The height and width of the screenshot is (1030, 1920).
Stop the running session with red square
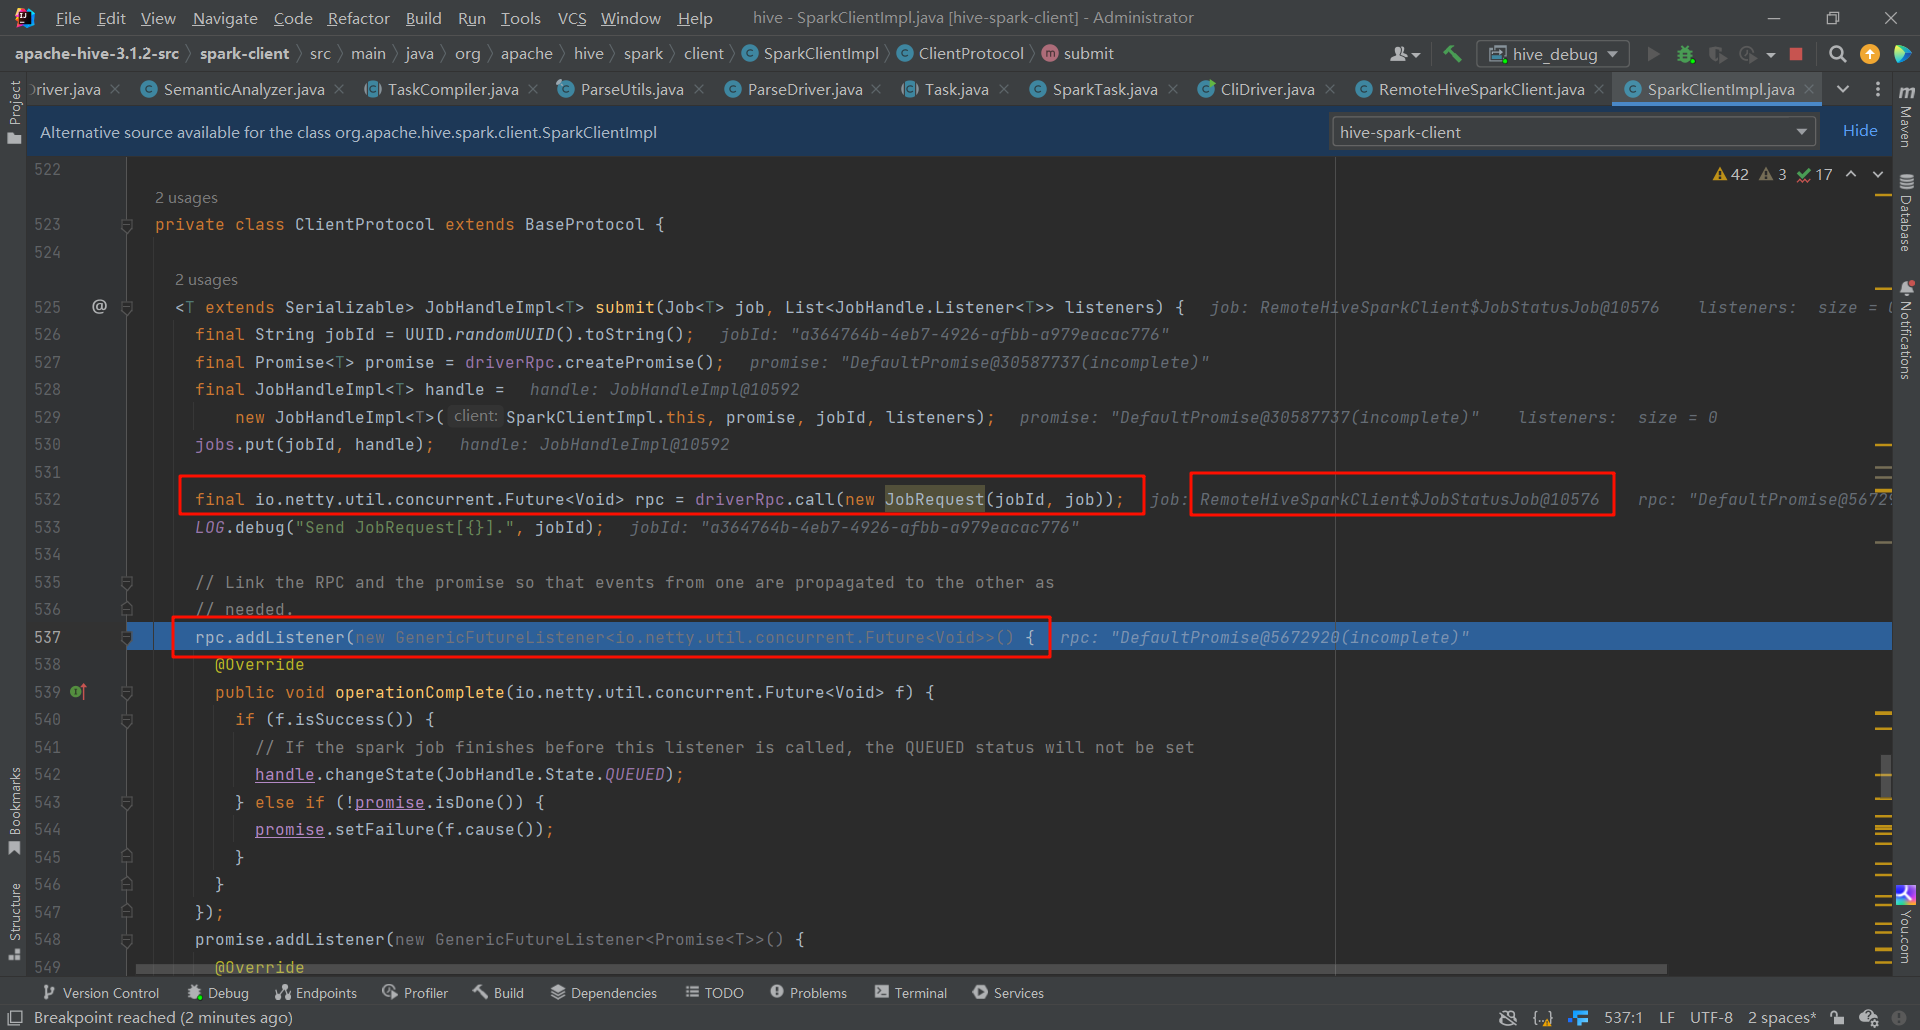coord(1796,54)
